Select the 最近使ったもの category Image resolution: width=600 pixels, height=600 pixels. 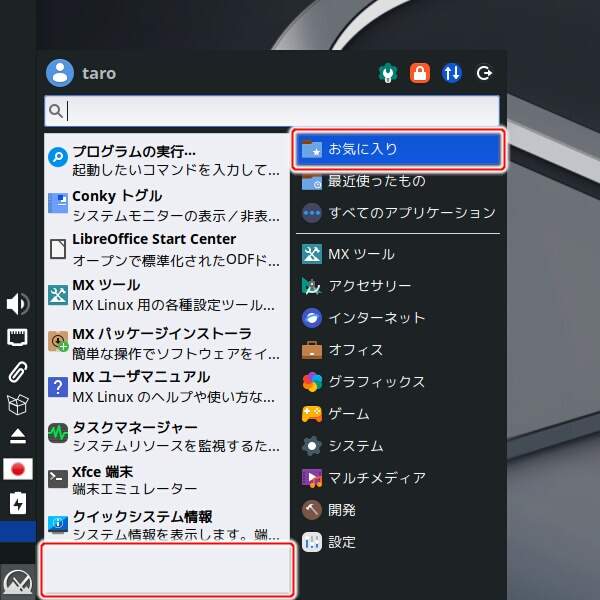[398, 181]
